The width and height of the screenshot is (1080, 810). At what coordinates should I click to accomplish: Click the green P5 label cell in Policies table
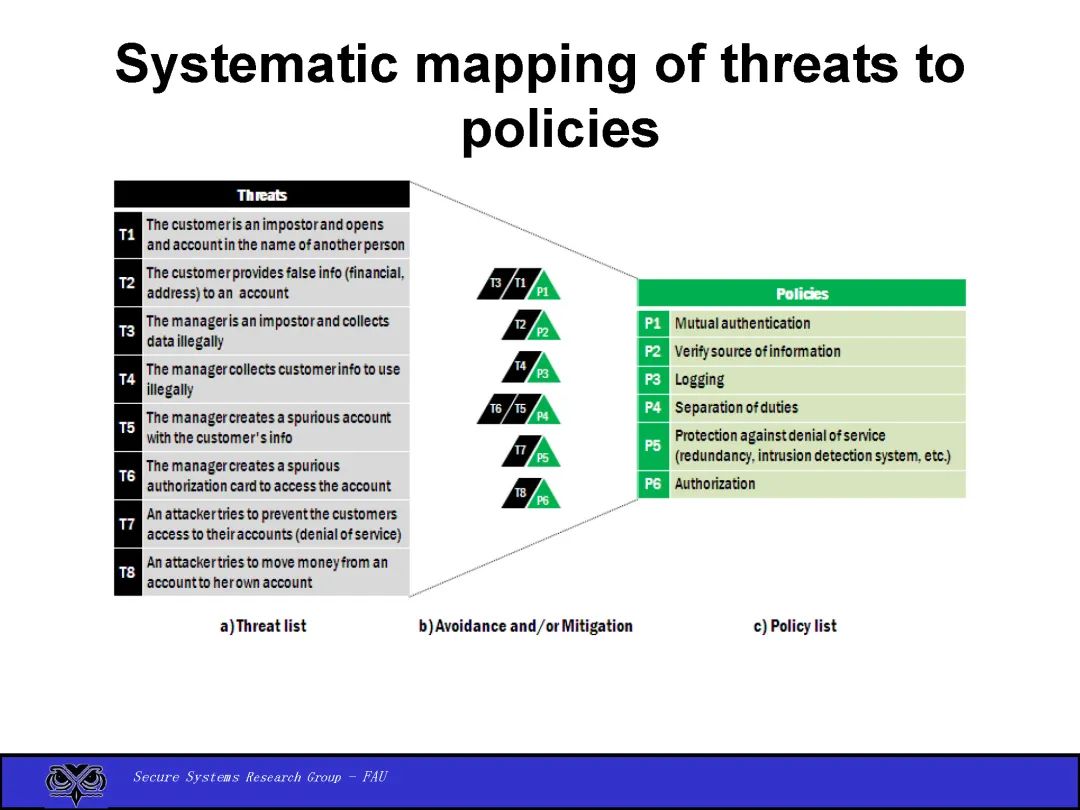point(653,446)
